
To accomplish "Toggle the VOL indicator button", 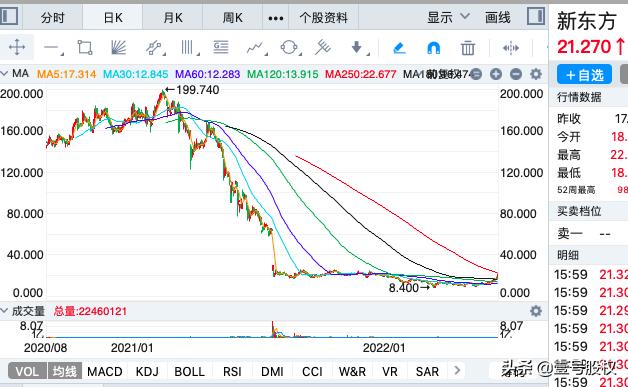I will point(27,371).
